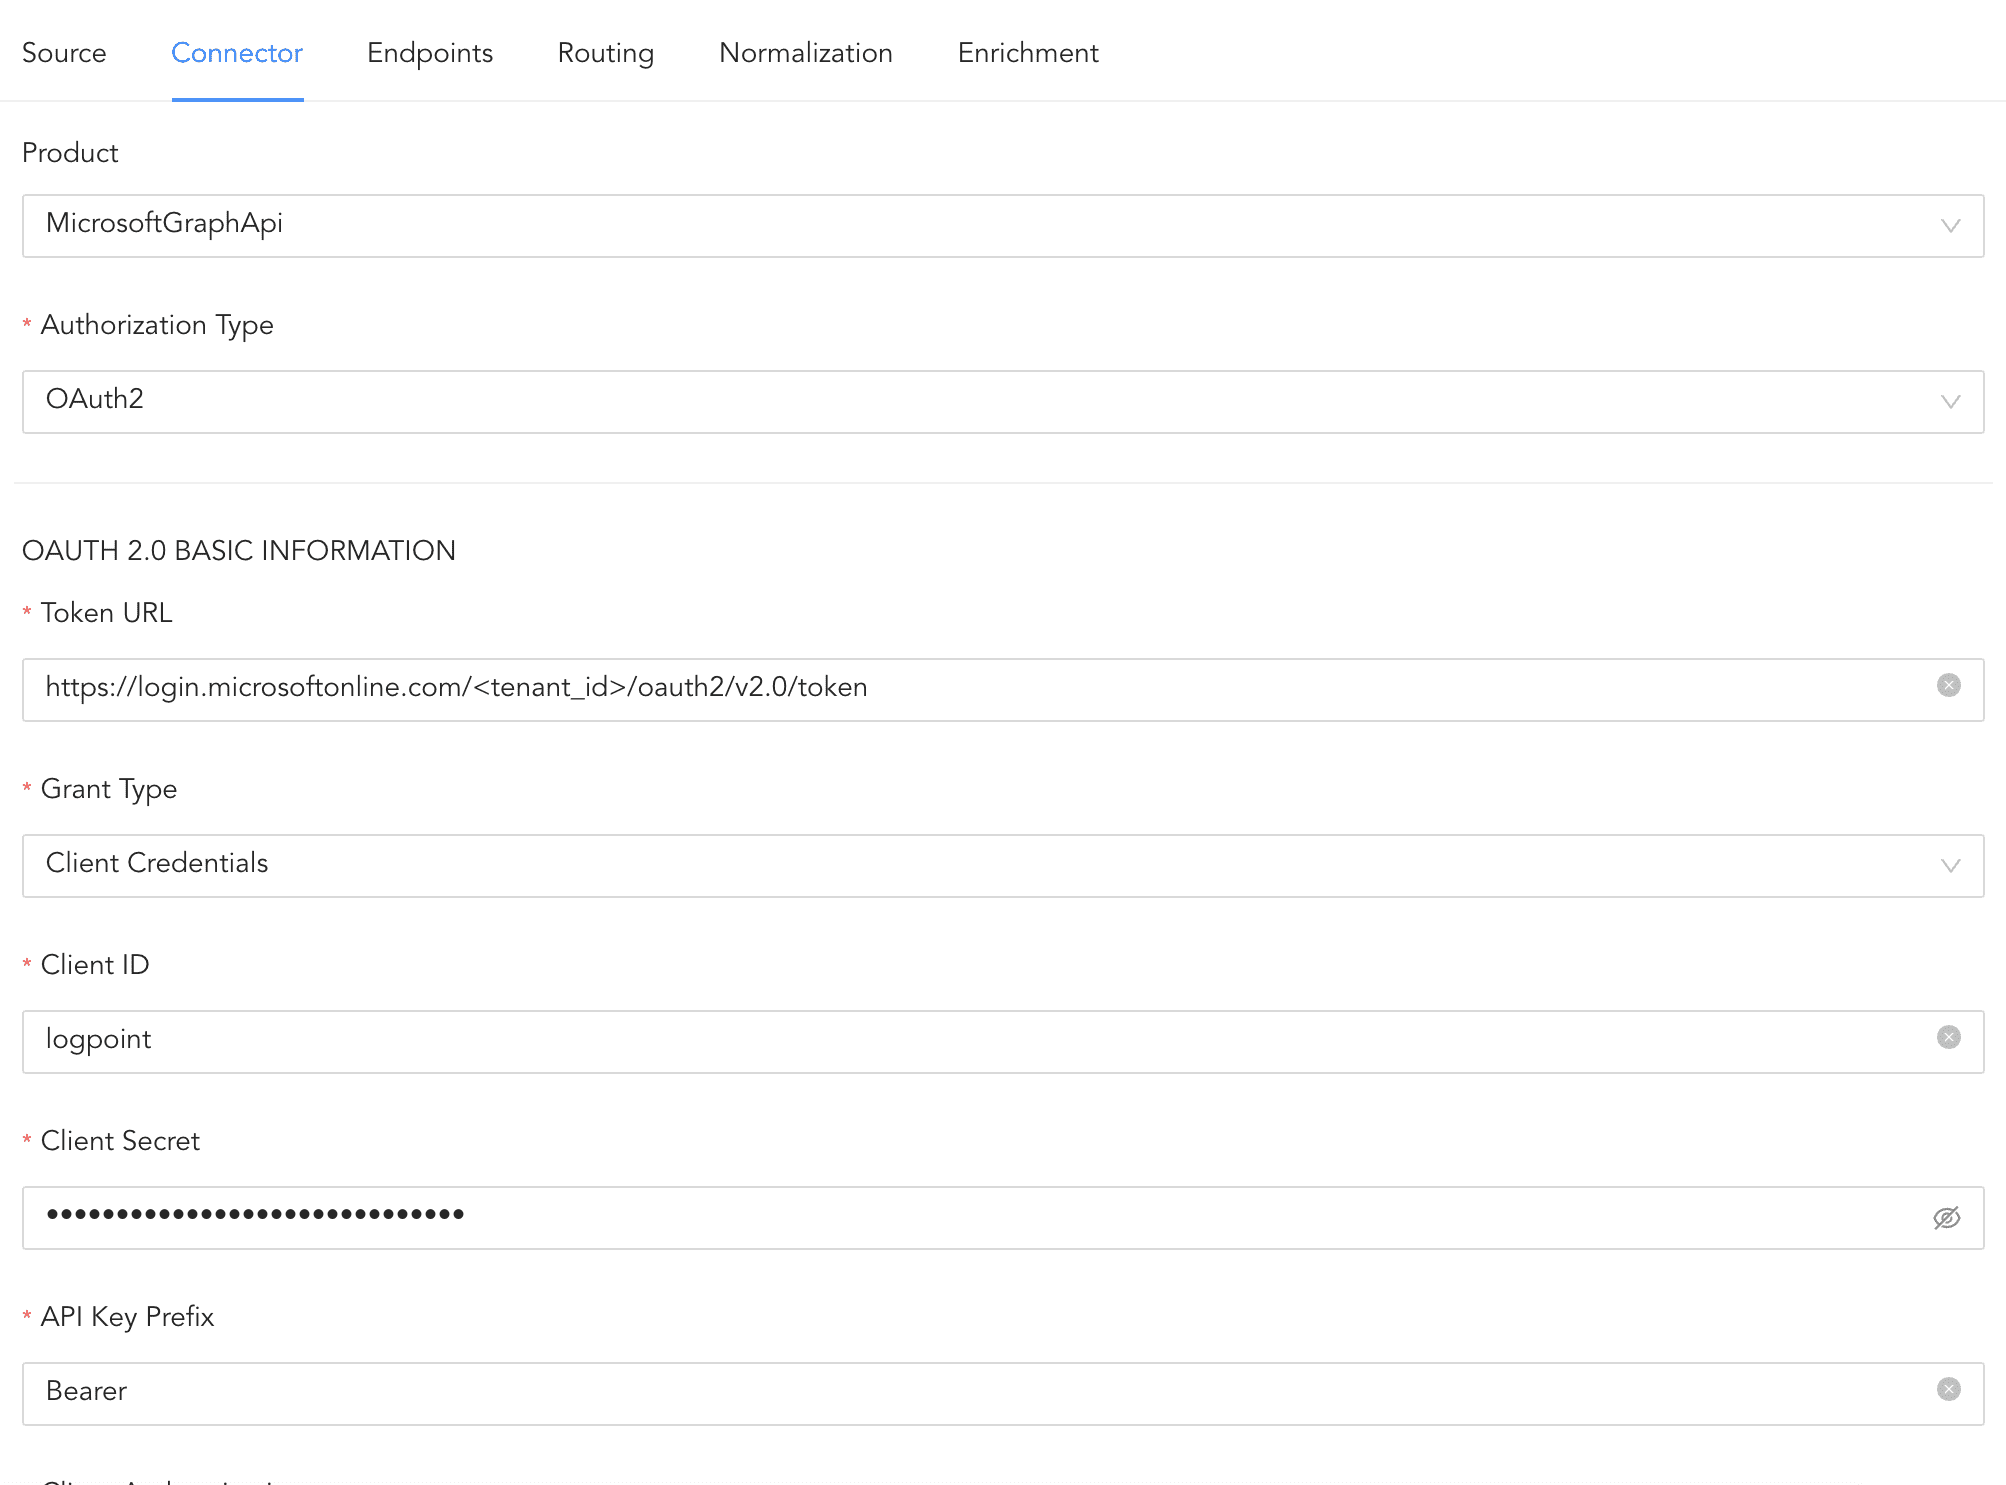Click the Connector tab
Screen dimensions: 2006x1485
[237, 53]
